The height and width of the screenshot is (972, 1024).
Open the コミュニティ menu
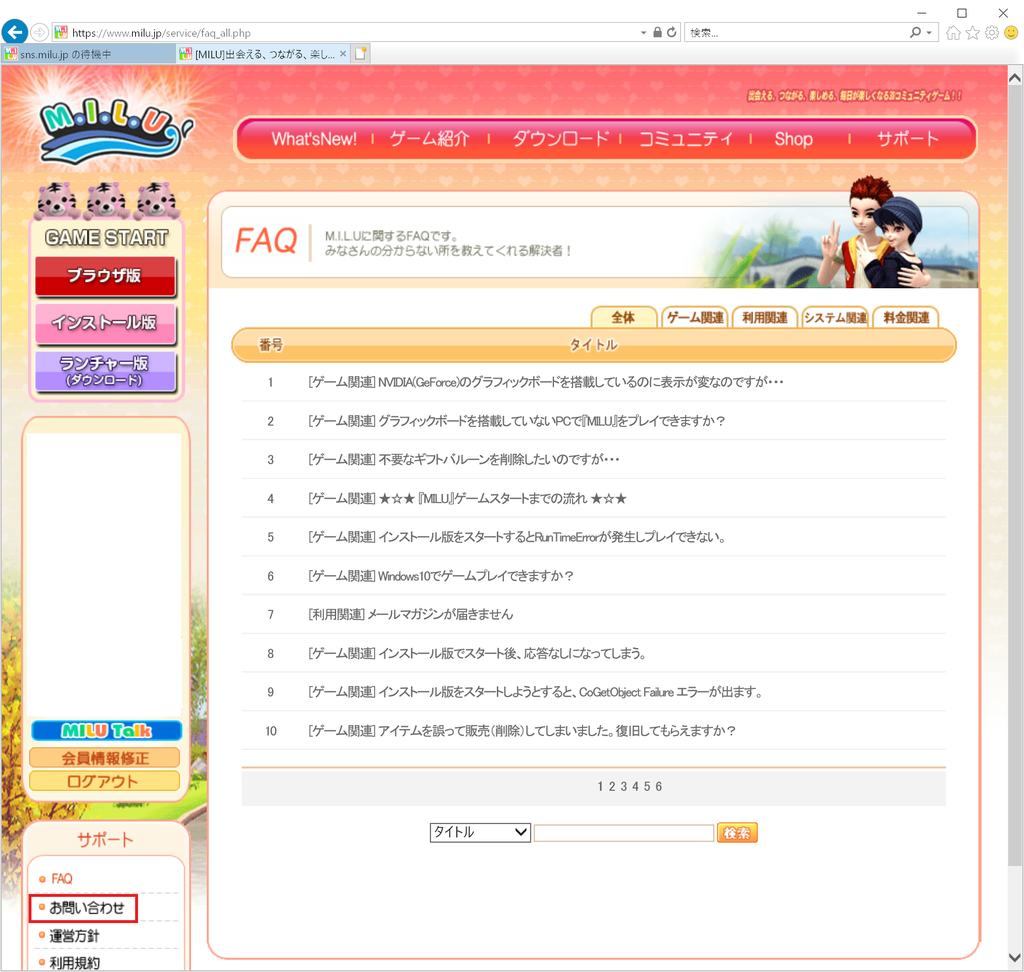[685, 139]
